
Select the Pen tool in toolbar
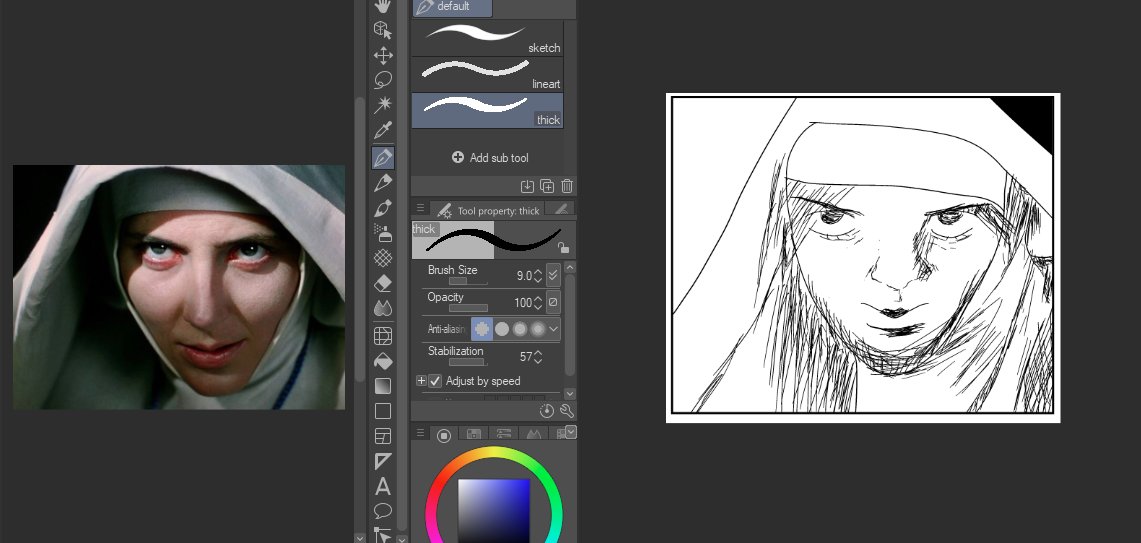383,158
